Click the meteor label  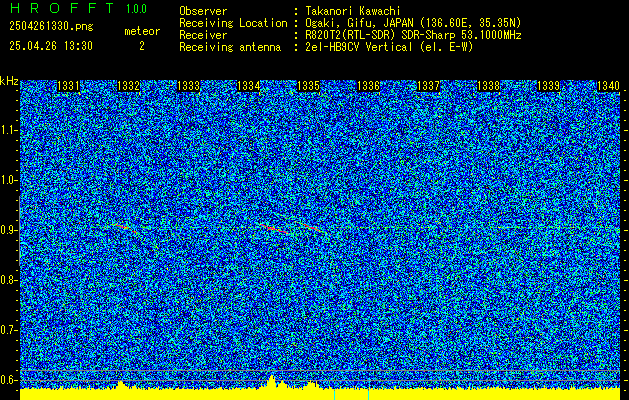point(142,31)
